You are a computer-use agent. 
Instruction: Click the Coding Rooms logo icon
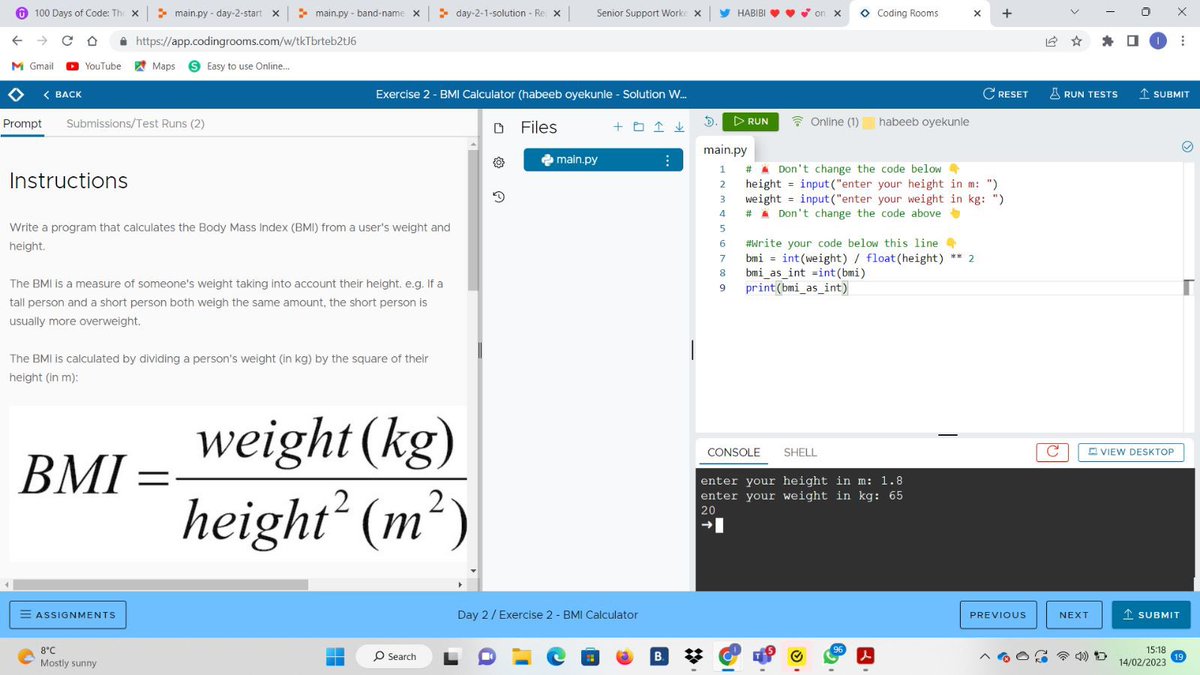click(16, 94)
